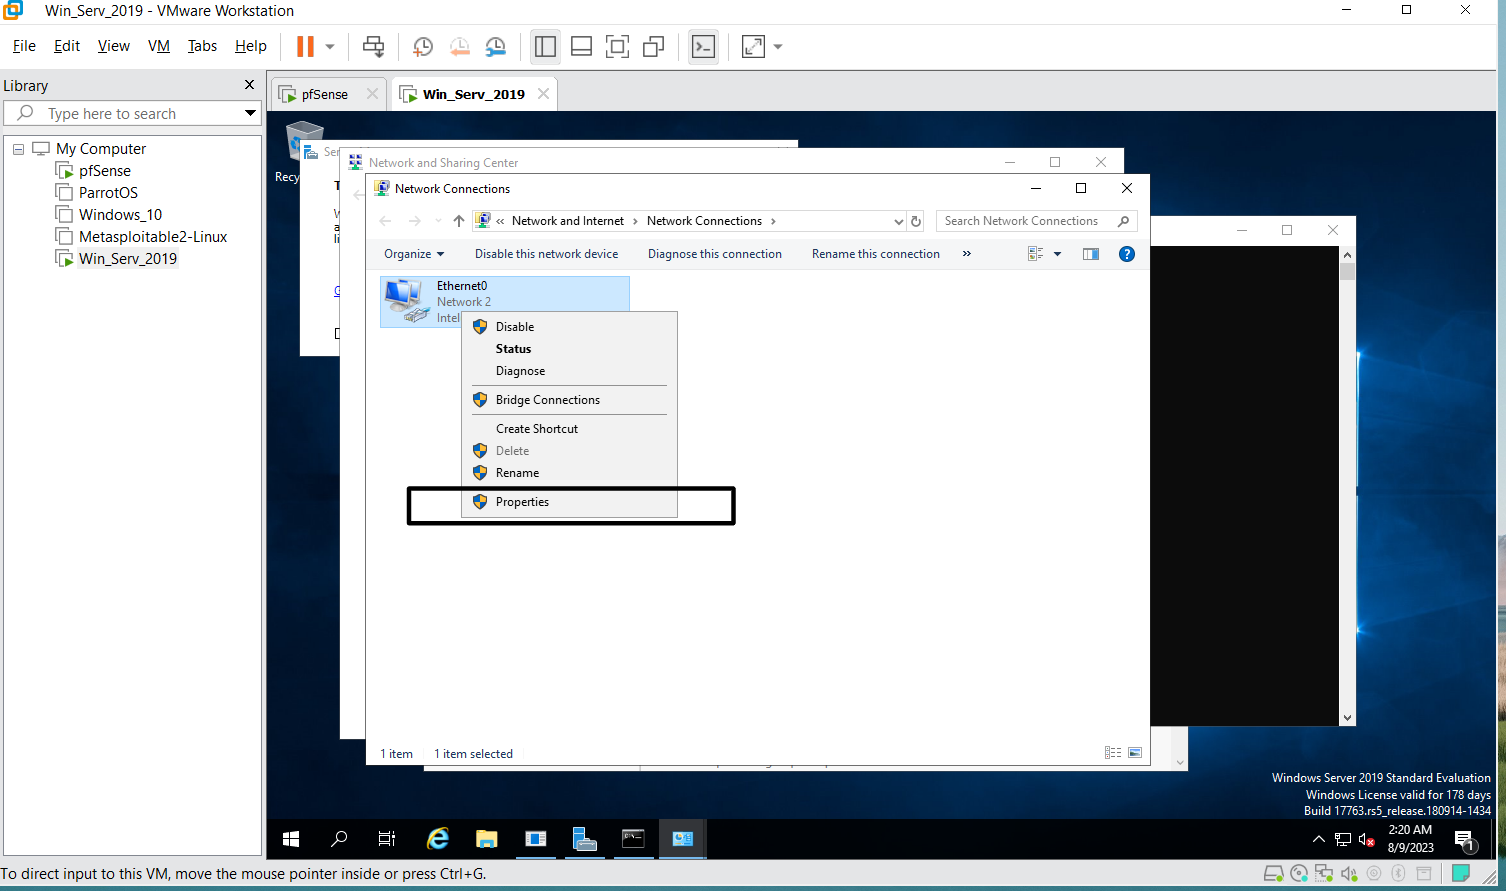
Task: Open the File menu
Action: [x=24, y=46]
